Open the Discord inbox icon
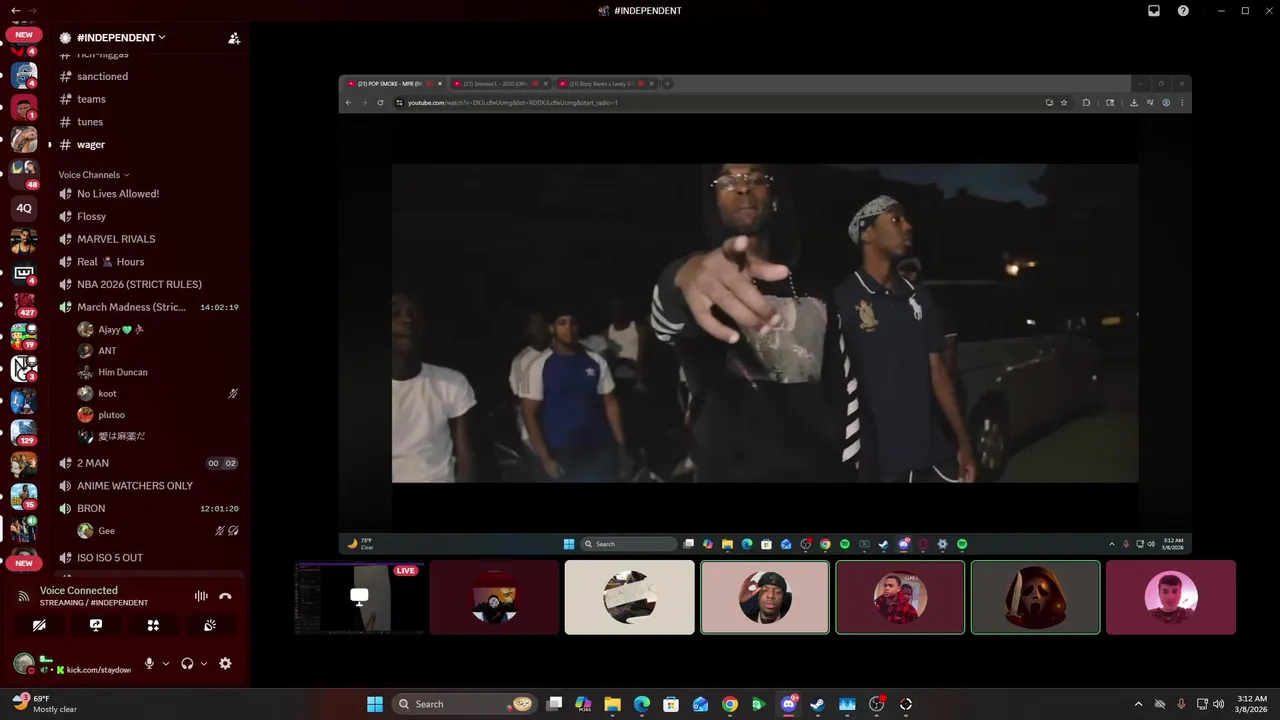Image resolution: width=1280 pixels, height=720 pixels. point(1154,11)
